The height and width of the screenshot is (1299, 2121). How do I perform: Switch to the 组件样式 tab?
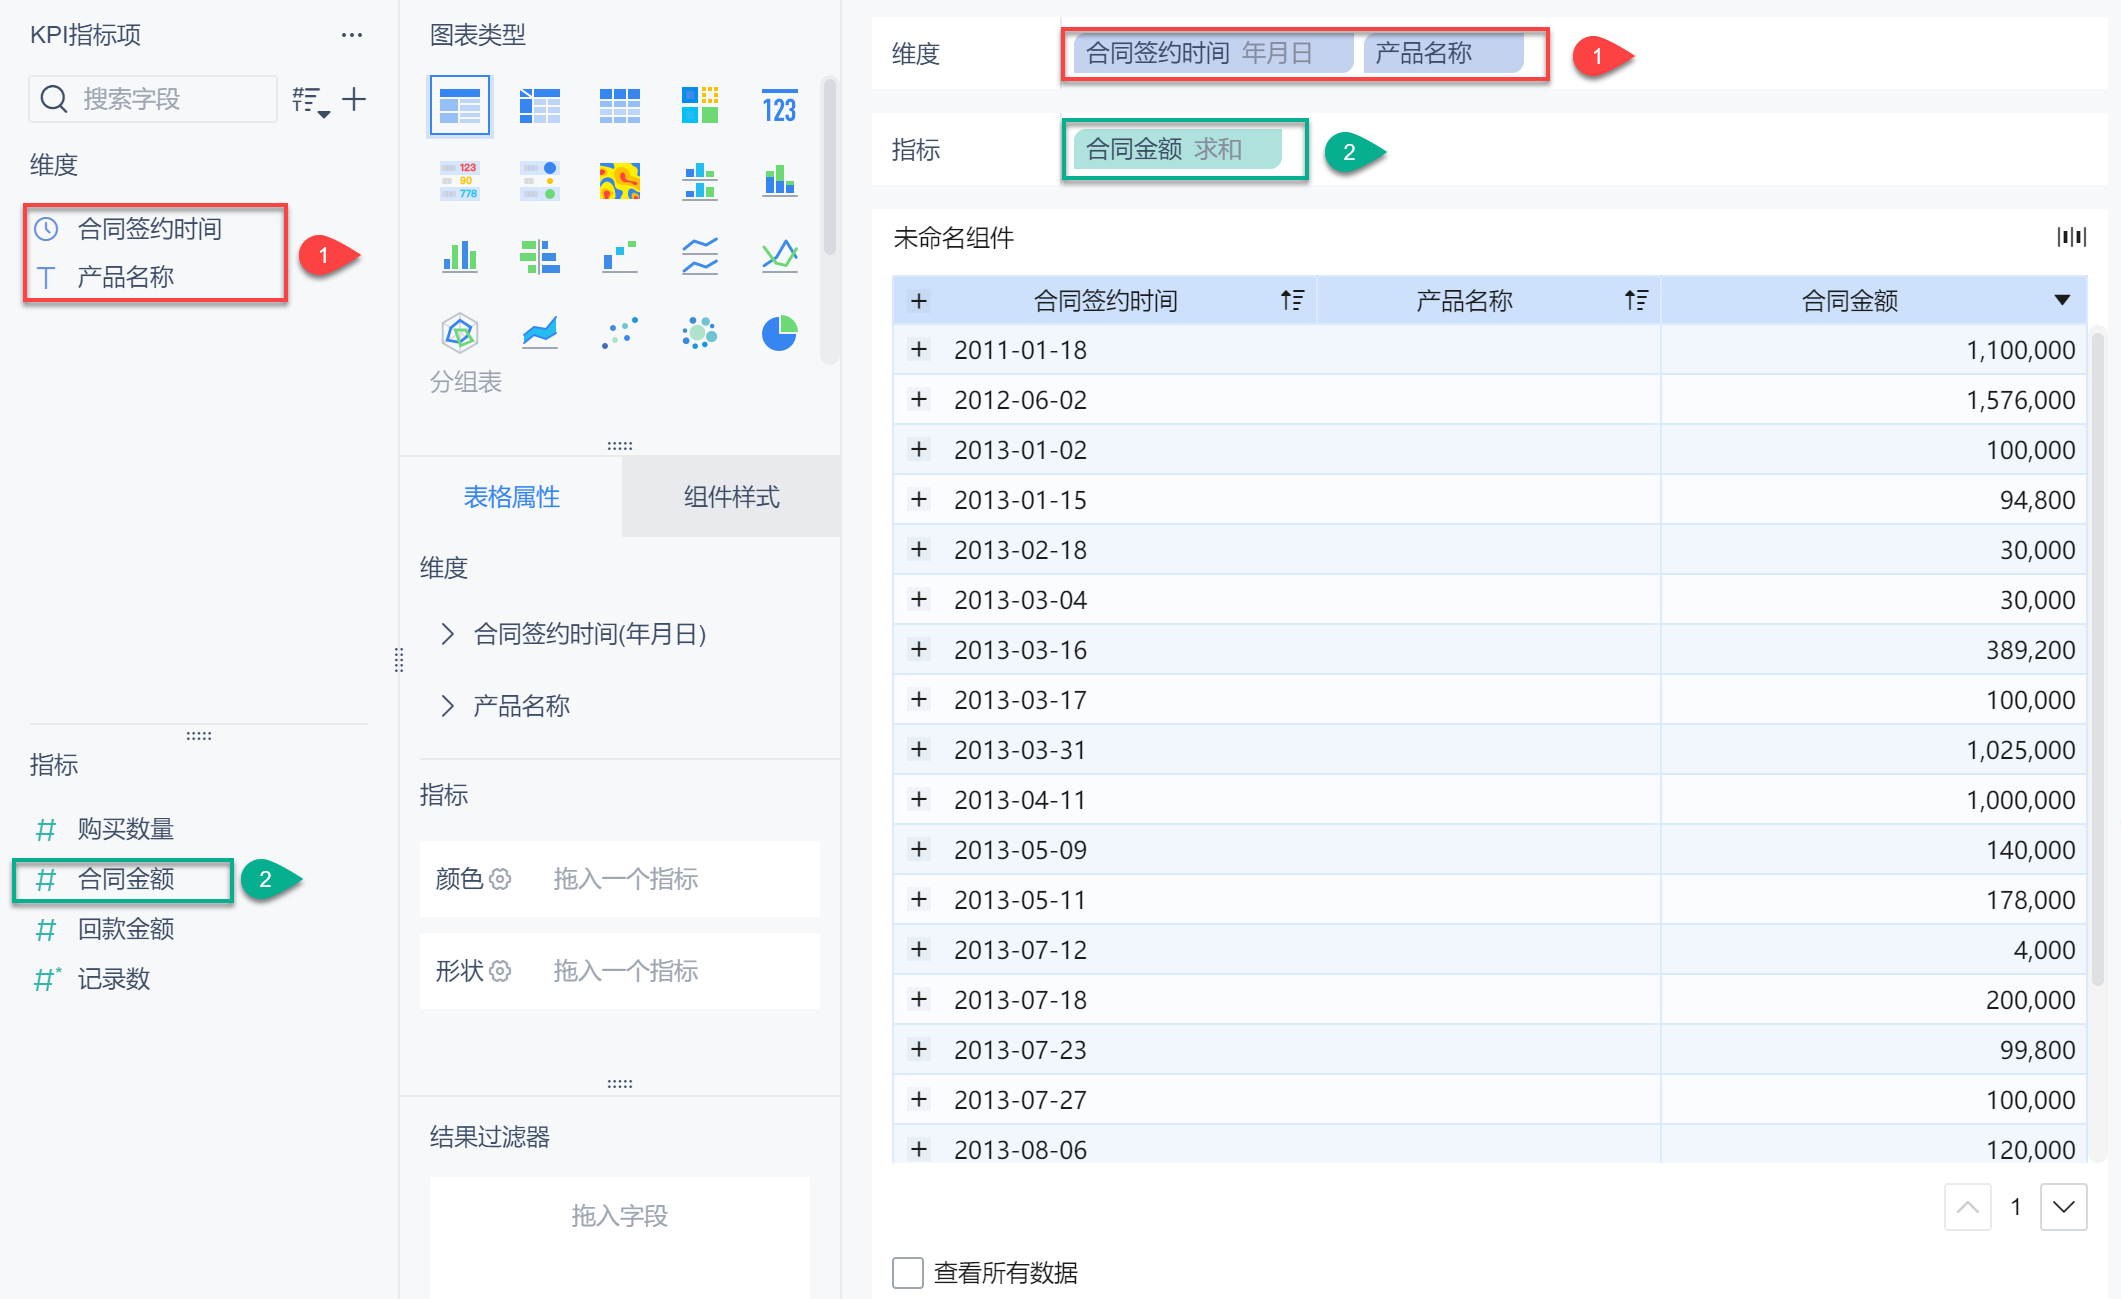click(731, 497)
